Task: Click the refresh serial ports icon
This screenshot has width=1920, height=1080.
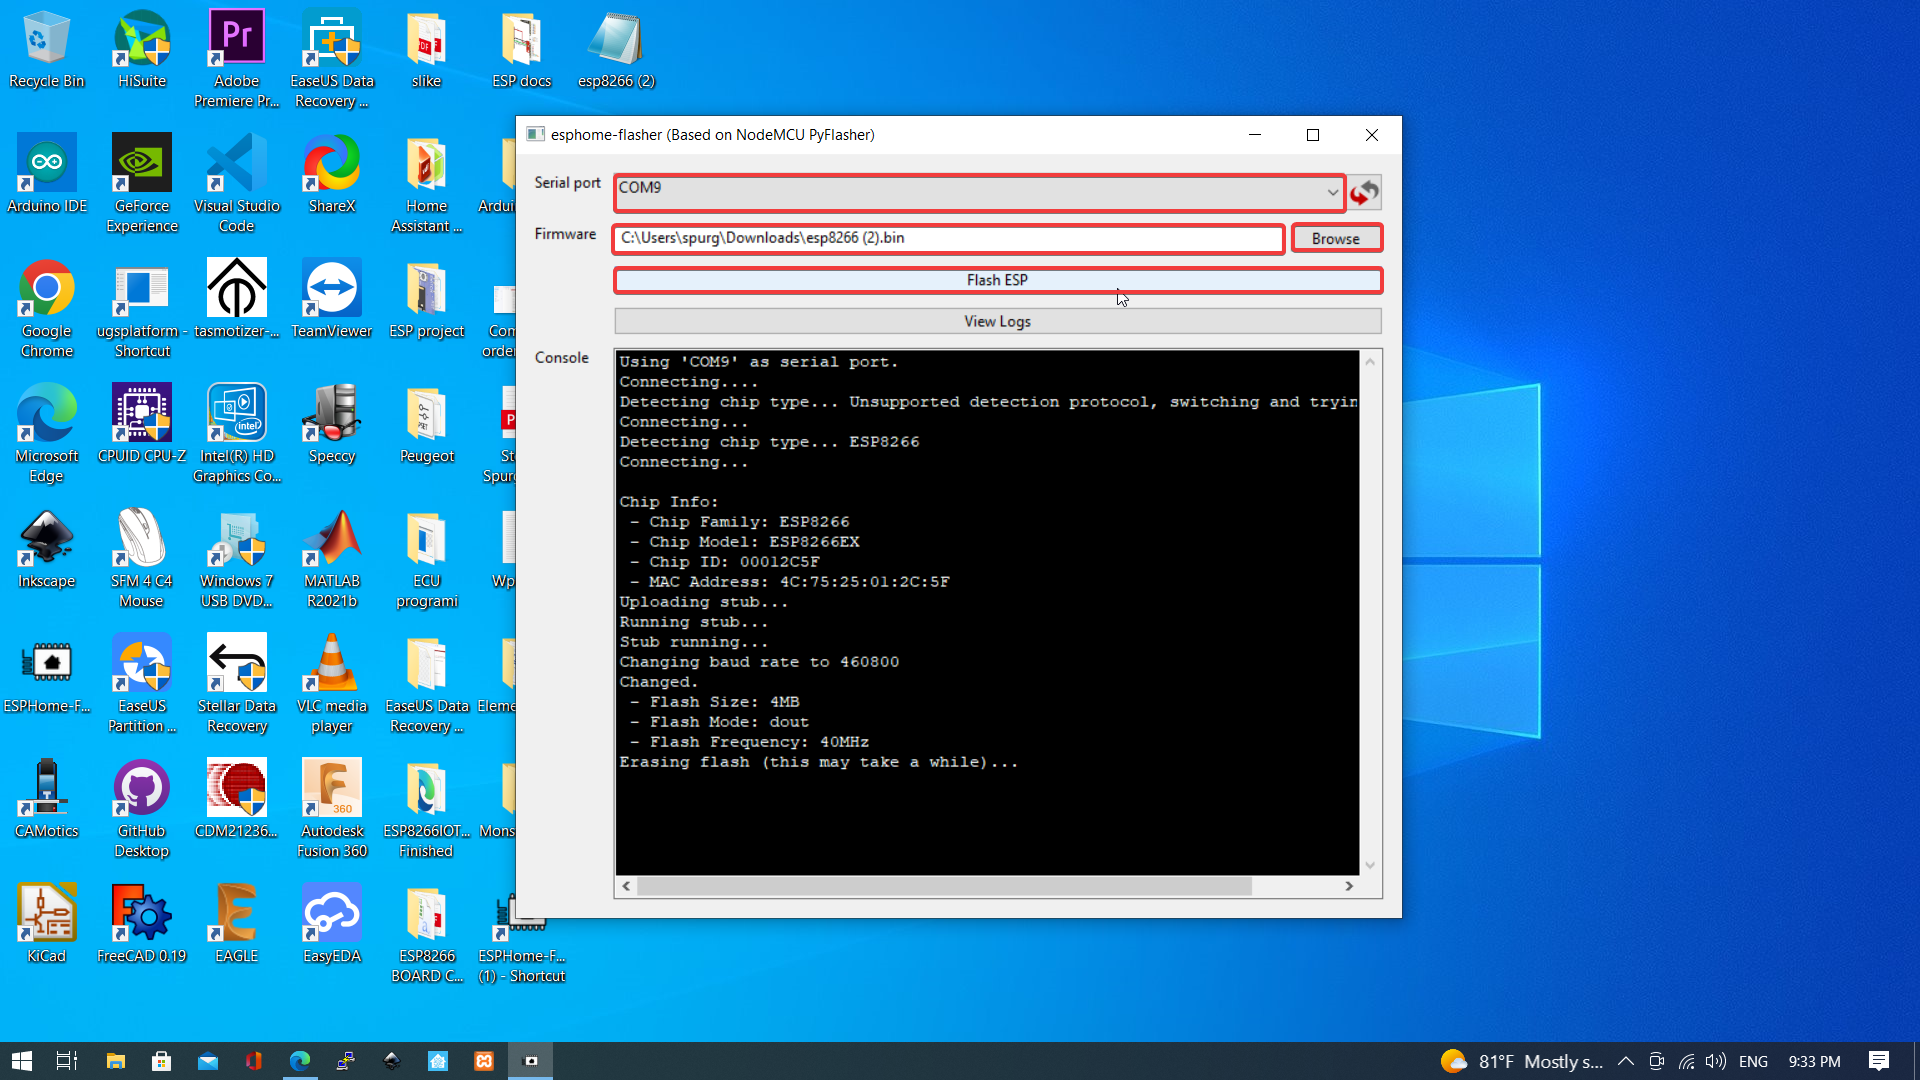Action: point(1364,192)
